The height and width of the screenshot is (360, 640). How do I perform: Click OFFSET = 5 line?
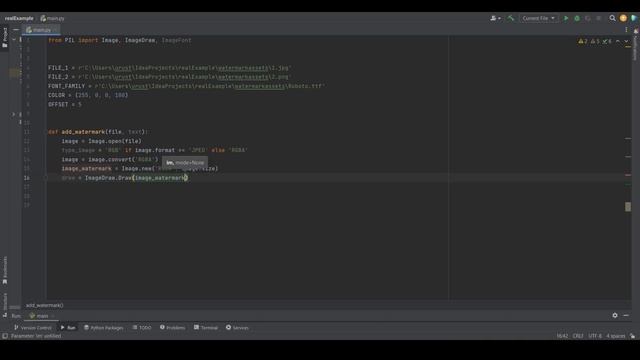[x=65, y=104]
